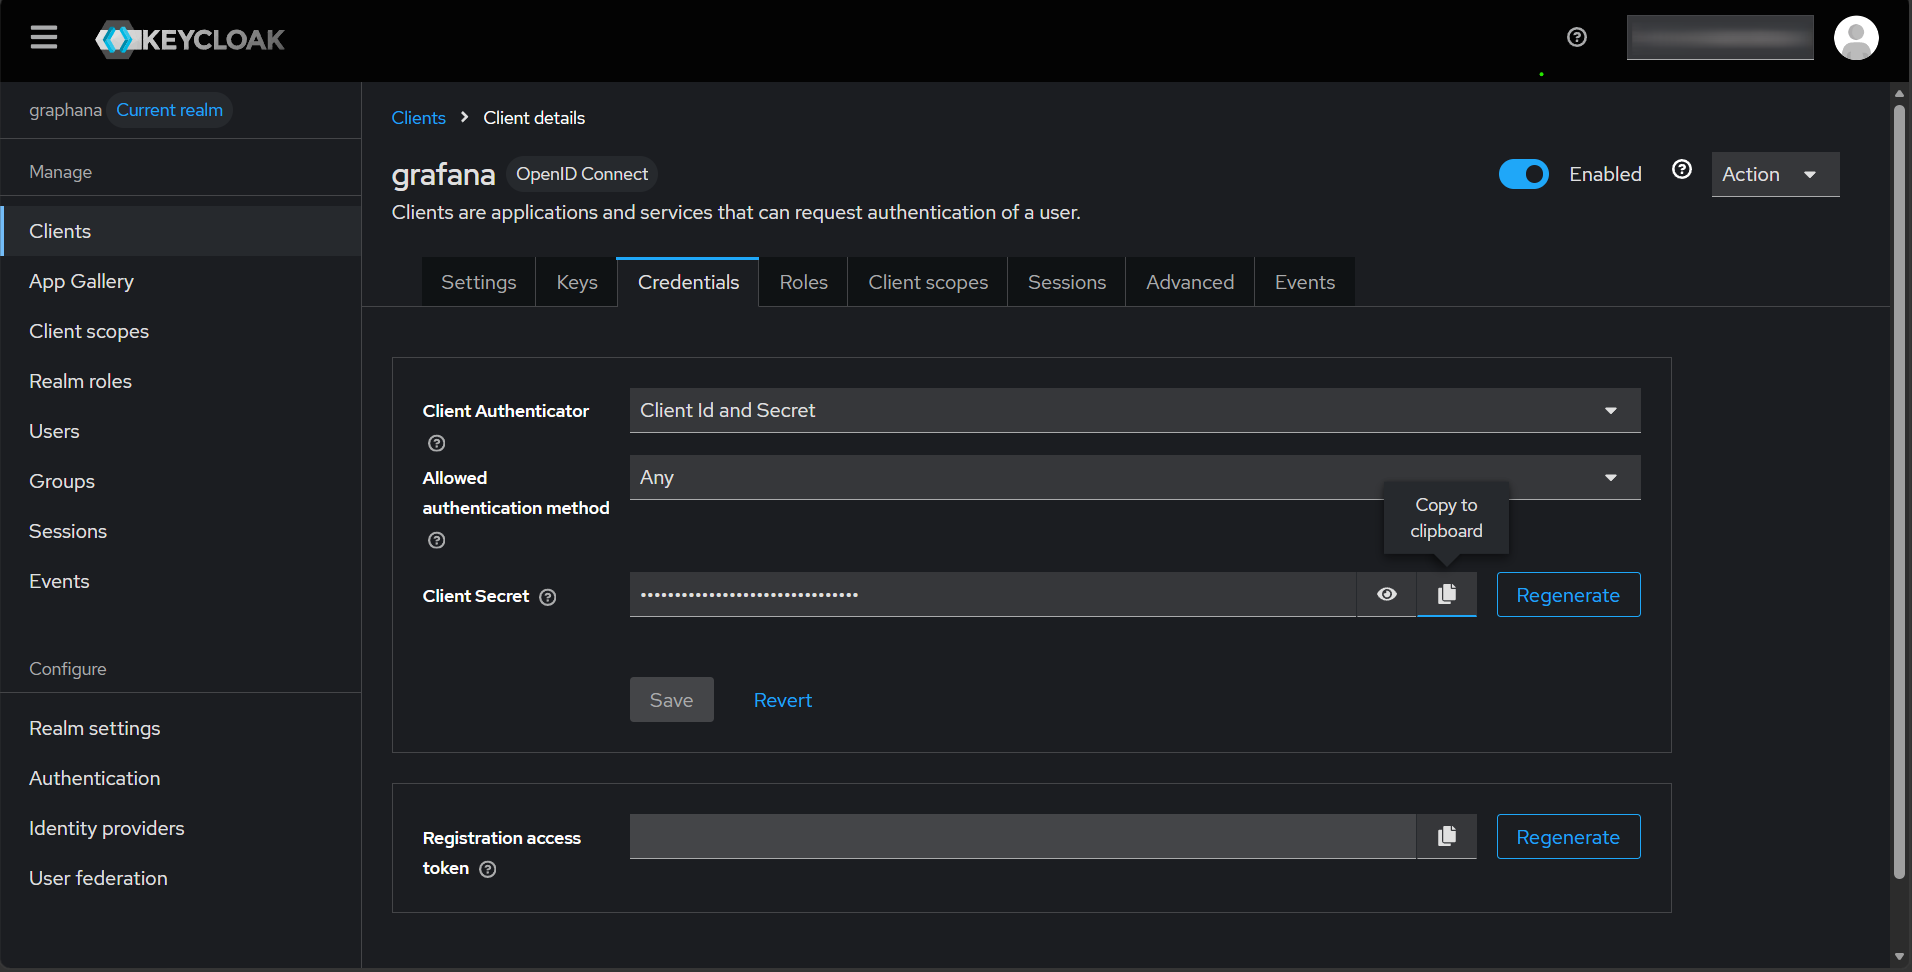The image size is (1912, 972).
Task: Open the blurred username dropdown in header
Action: pyautogui.click(x=1720, y=37)
